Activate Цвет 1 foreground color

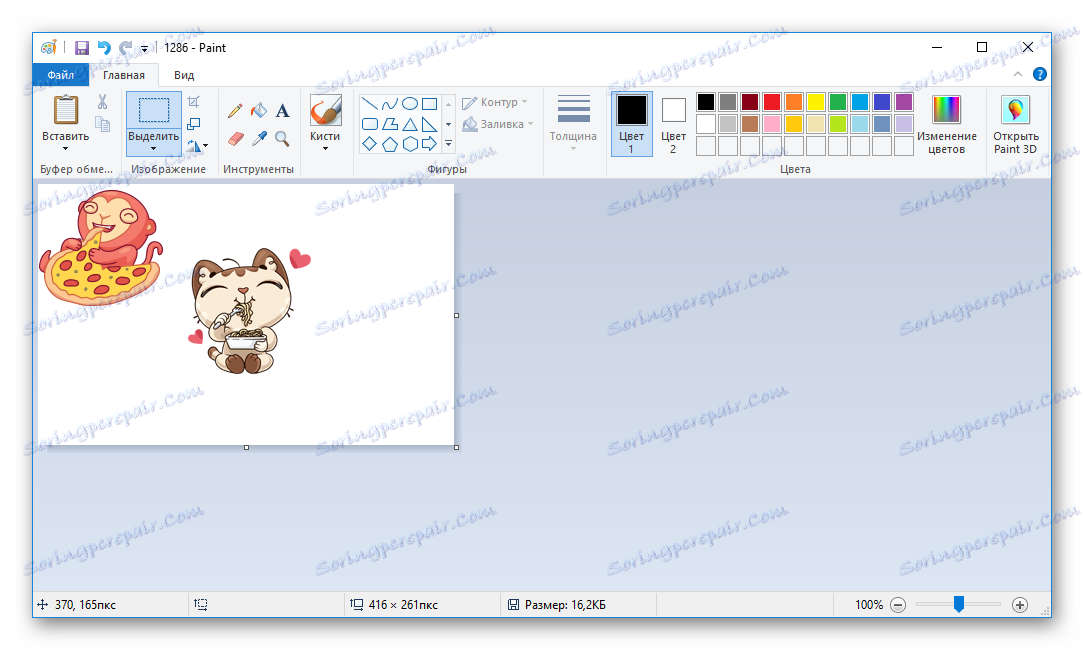pos(631,124)
